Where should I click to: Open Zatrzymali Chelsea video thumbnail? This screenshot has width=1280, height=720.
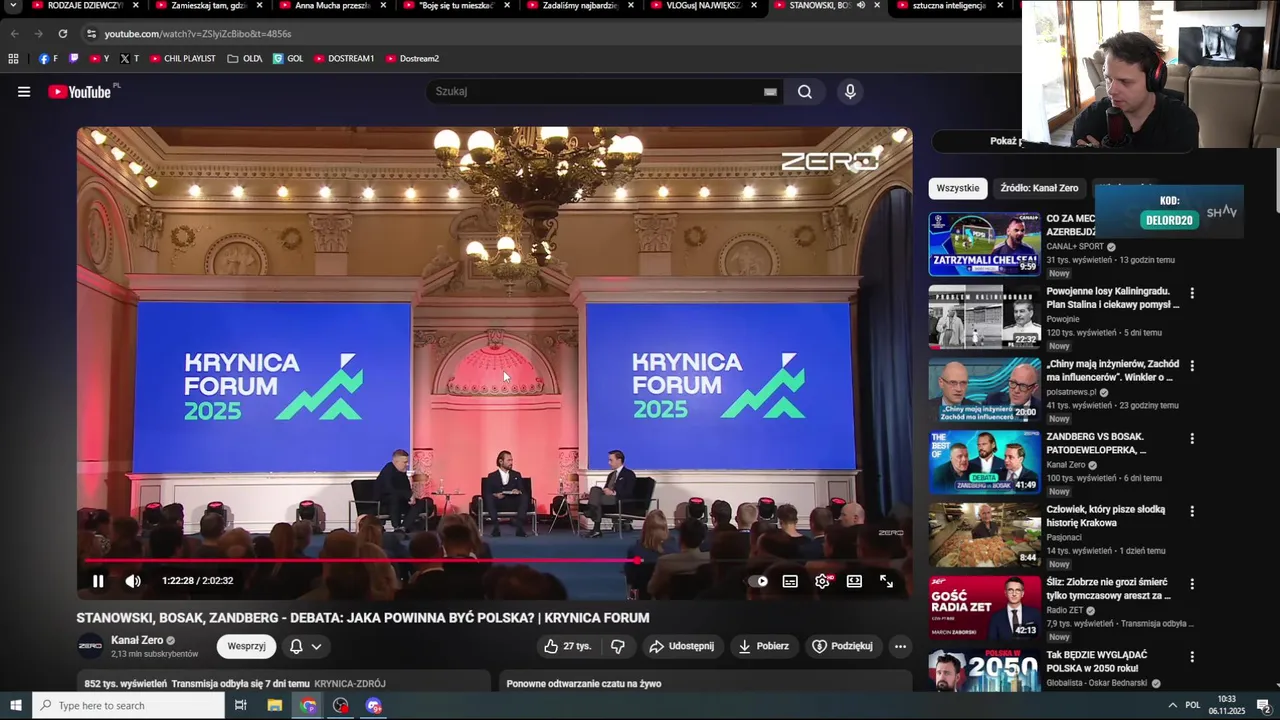(x=985, y=244)
